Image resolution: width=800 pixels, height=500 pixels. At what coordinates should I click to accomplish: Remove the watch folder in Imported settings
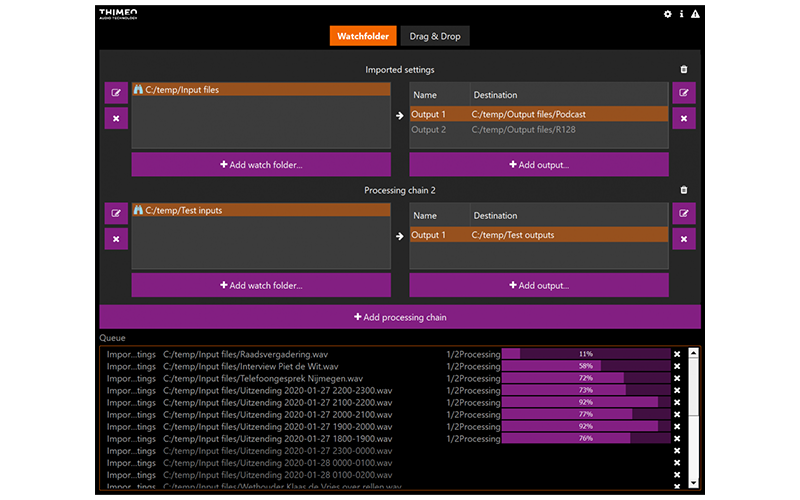(116, 118)
